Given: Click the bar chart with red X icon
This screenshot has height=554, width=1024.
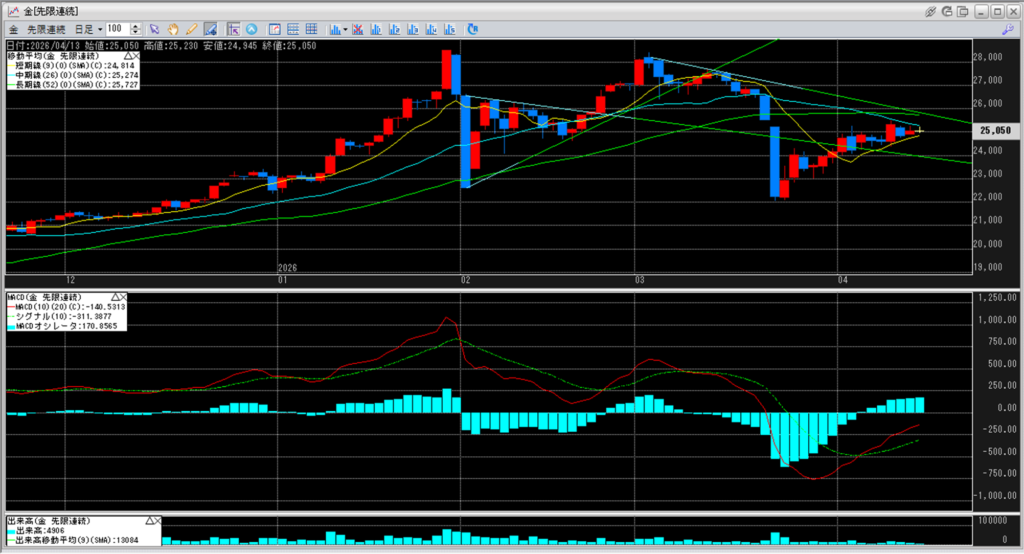Looking at the screenshot, I should (358, 29).
